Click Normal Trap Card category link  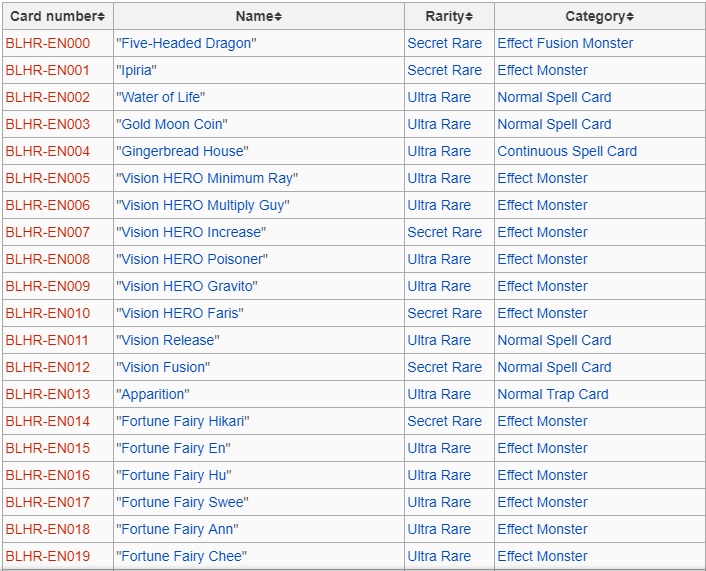(552, 394)
